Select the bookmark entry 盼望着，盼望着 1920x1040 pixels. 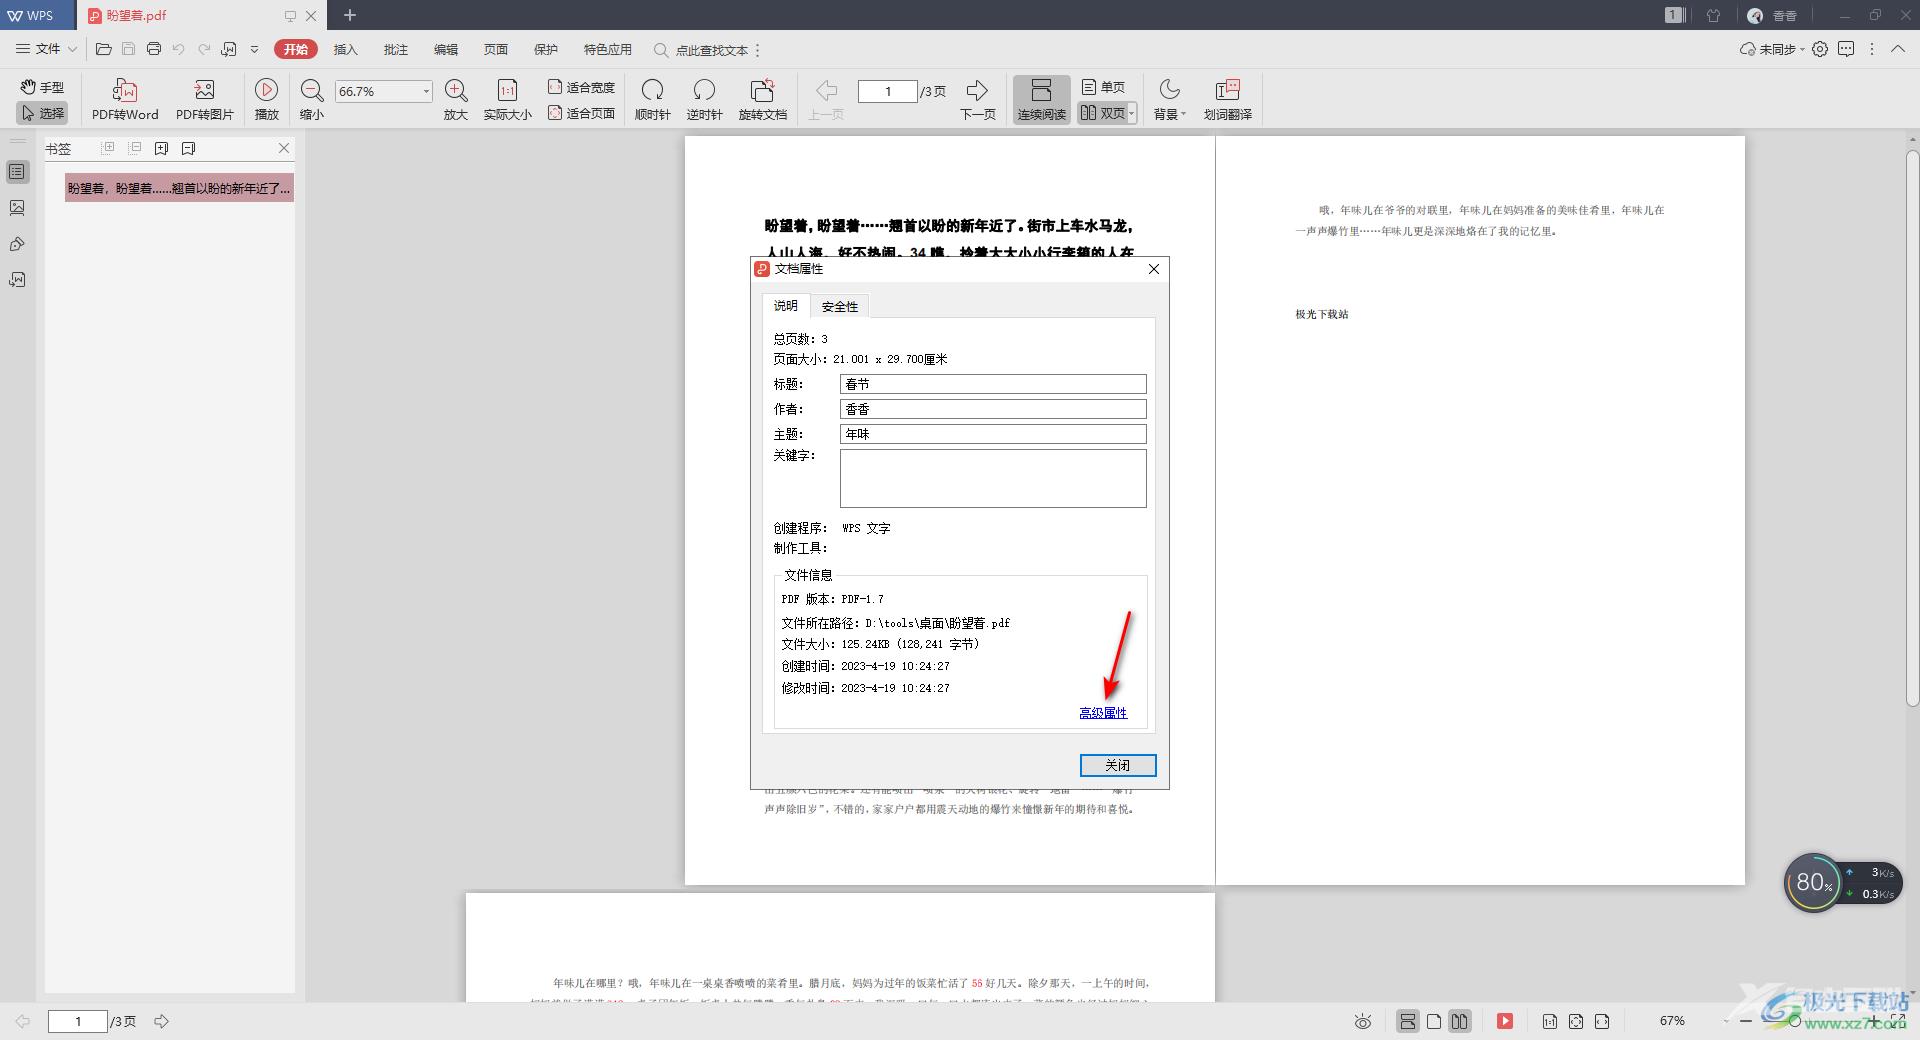point(179,188)
